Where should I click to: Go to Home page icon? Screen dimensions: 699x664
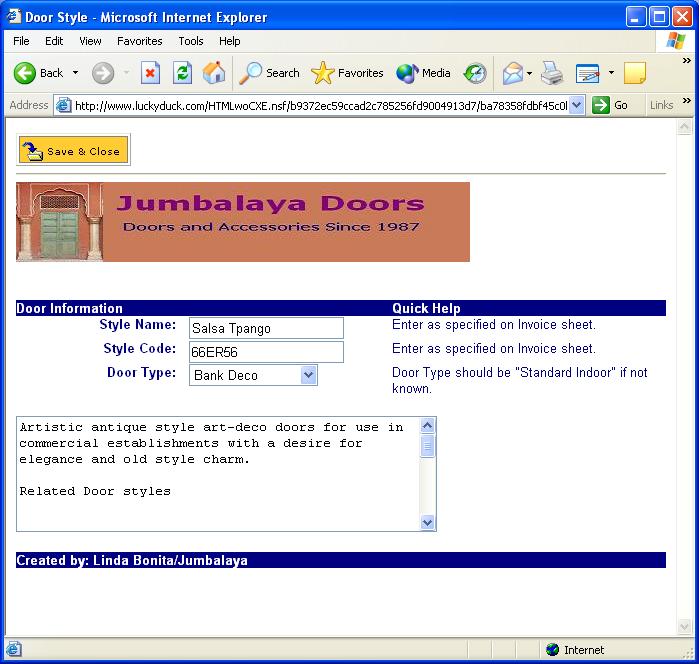214,73
